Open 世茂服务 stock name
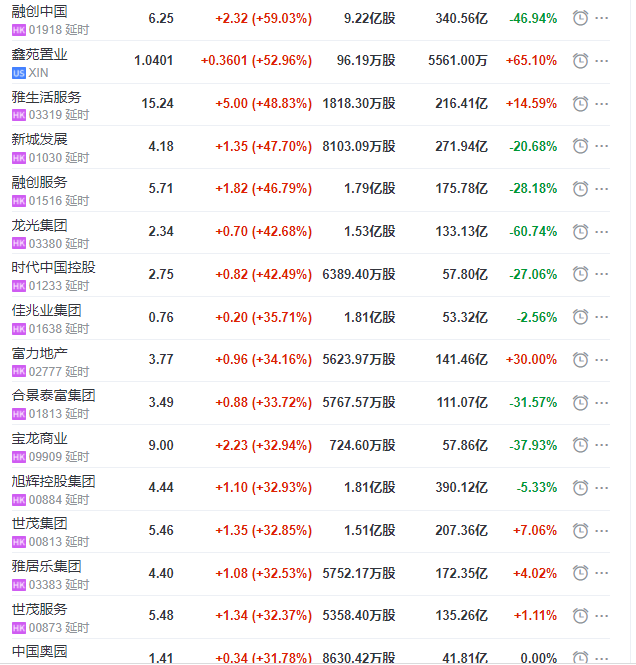Viewport: 636px width, 665px height. [39, 609]
